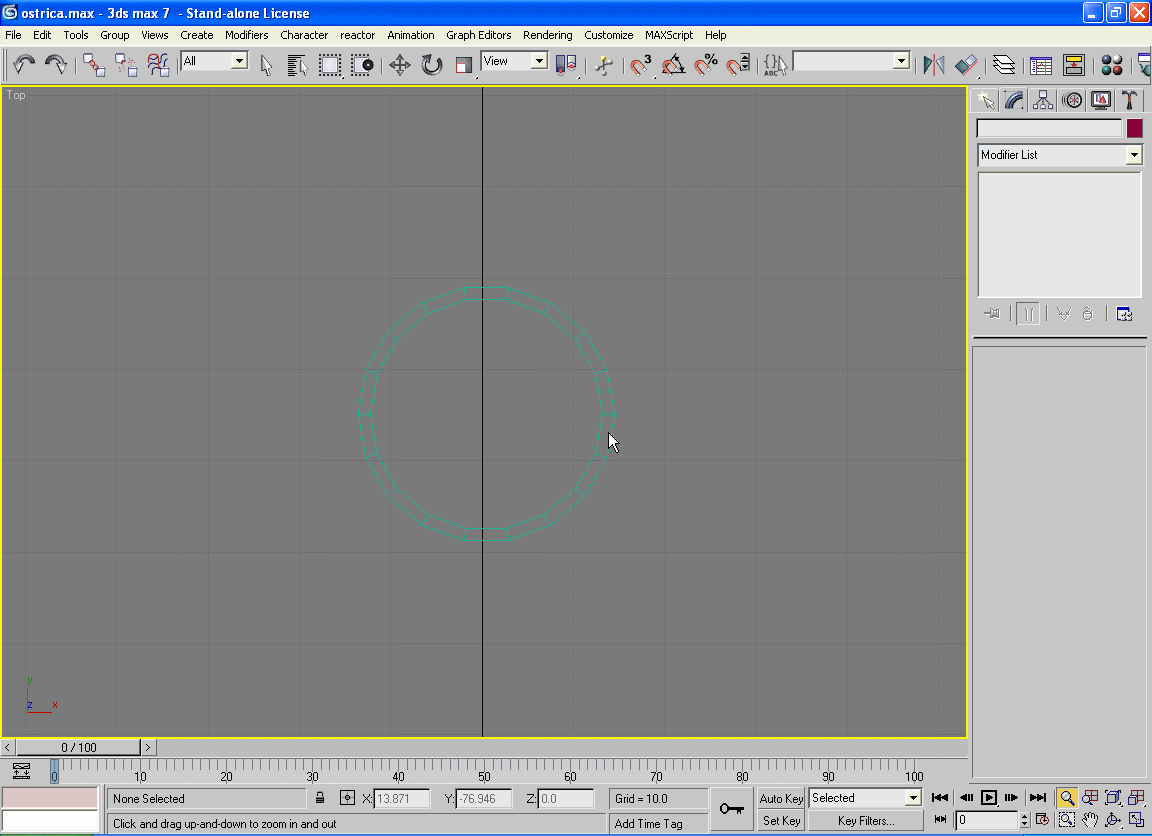Open the View reference coordinate dropdown

click(x=539, y=61)
